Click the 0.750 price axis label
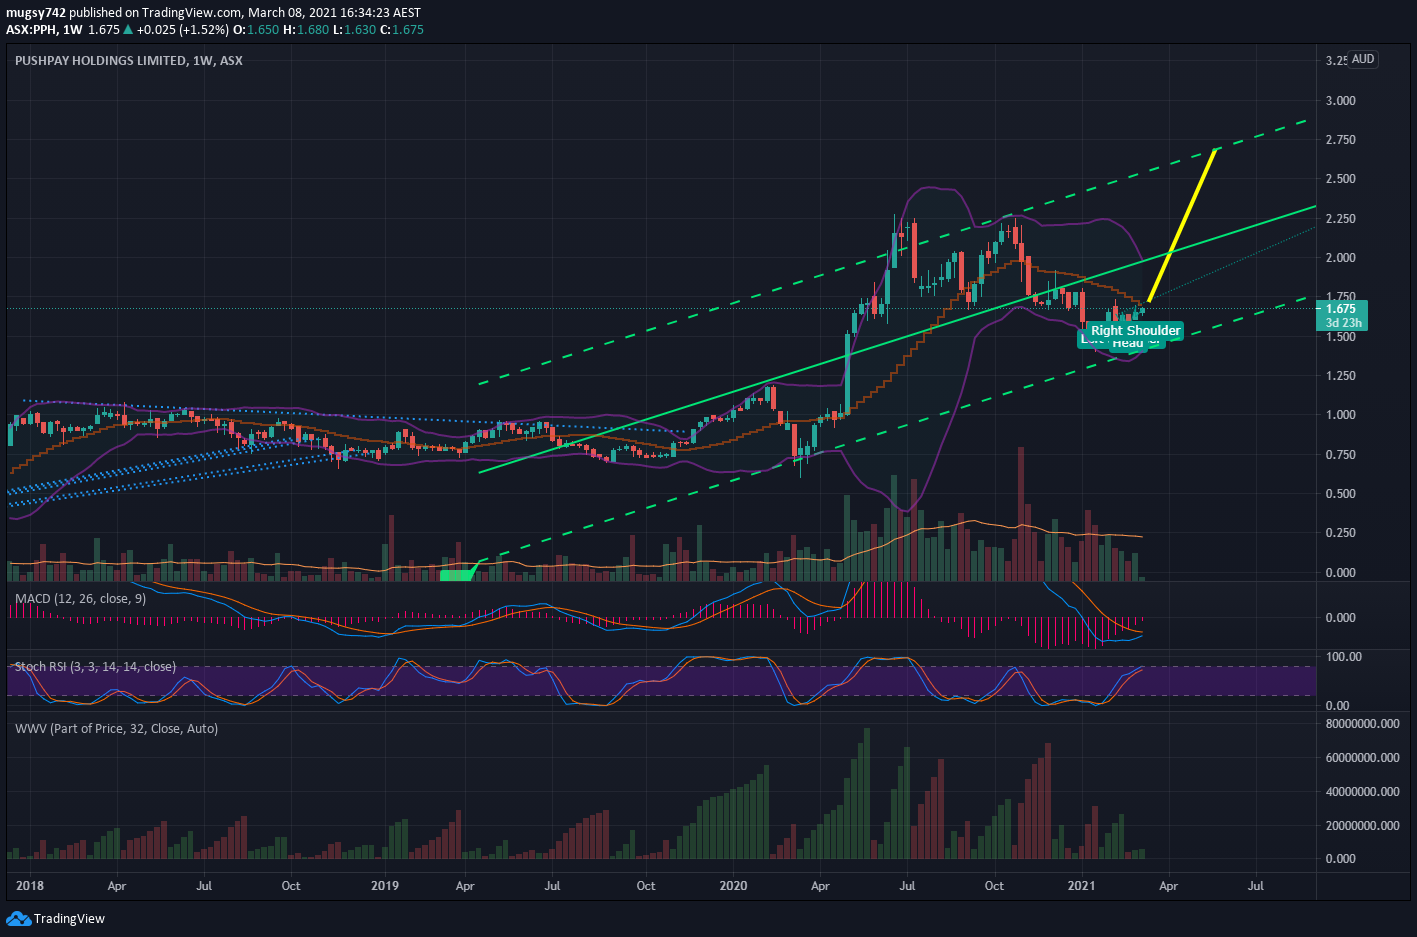1417x937 pixels. coord(1340,454)
